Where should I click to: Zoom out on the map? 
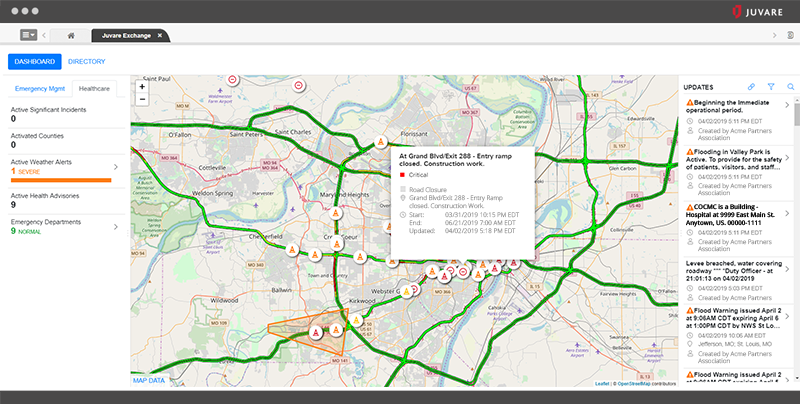tap(142, 99)
